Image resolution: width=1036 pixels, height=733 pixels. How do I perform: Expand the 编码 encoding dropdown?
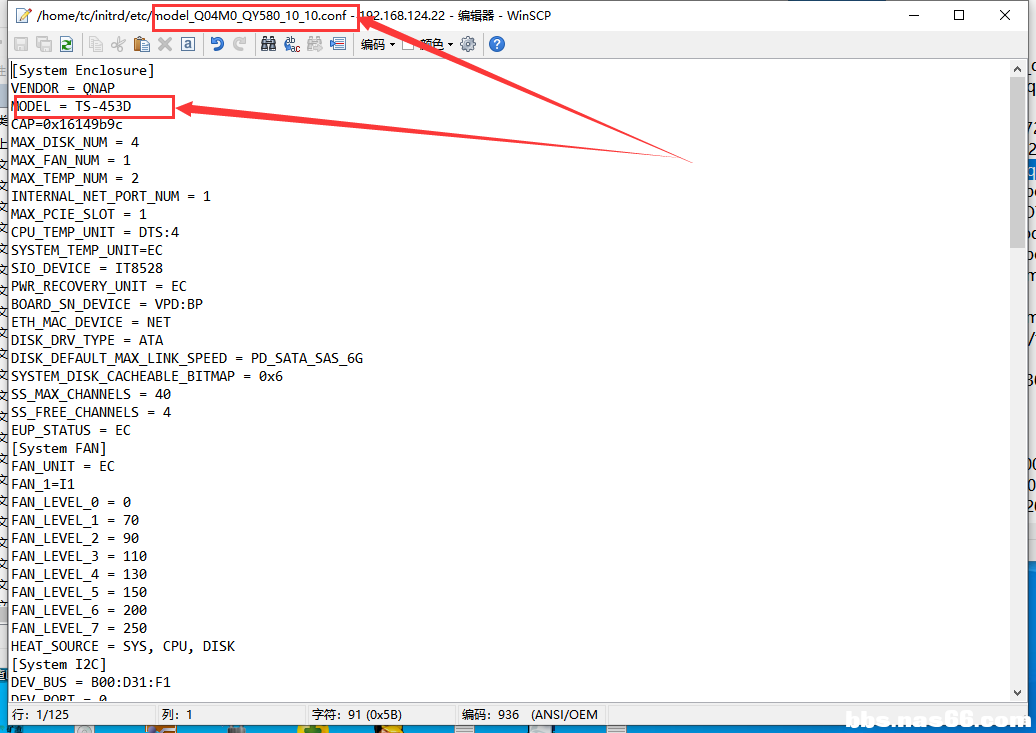coord(378,44)
